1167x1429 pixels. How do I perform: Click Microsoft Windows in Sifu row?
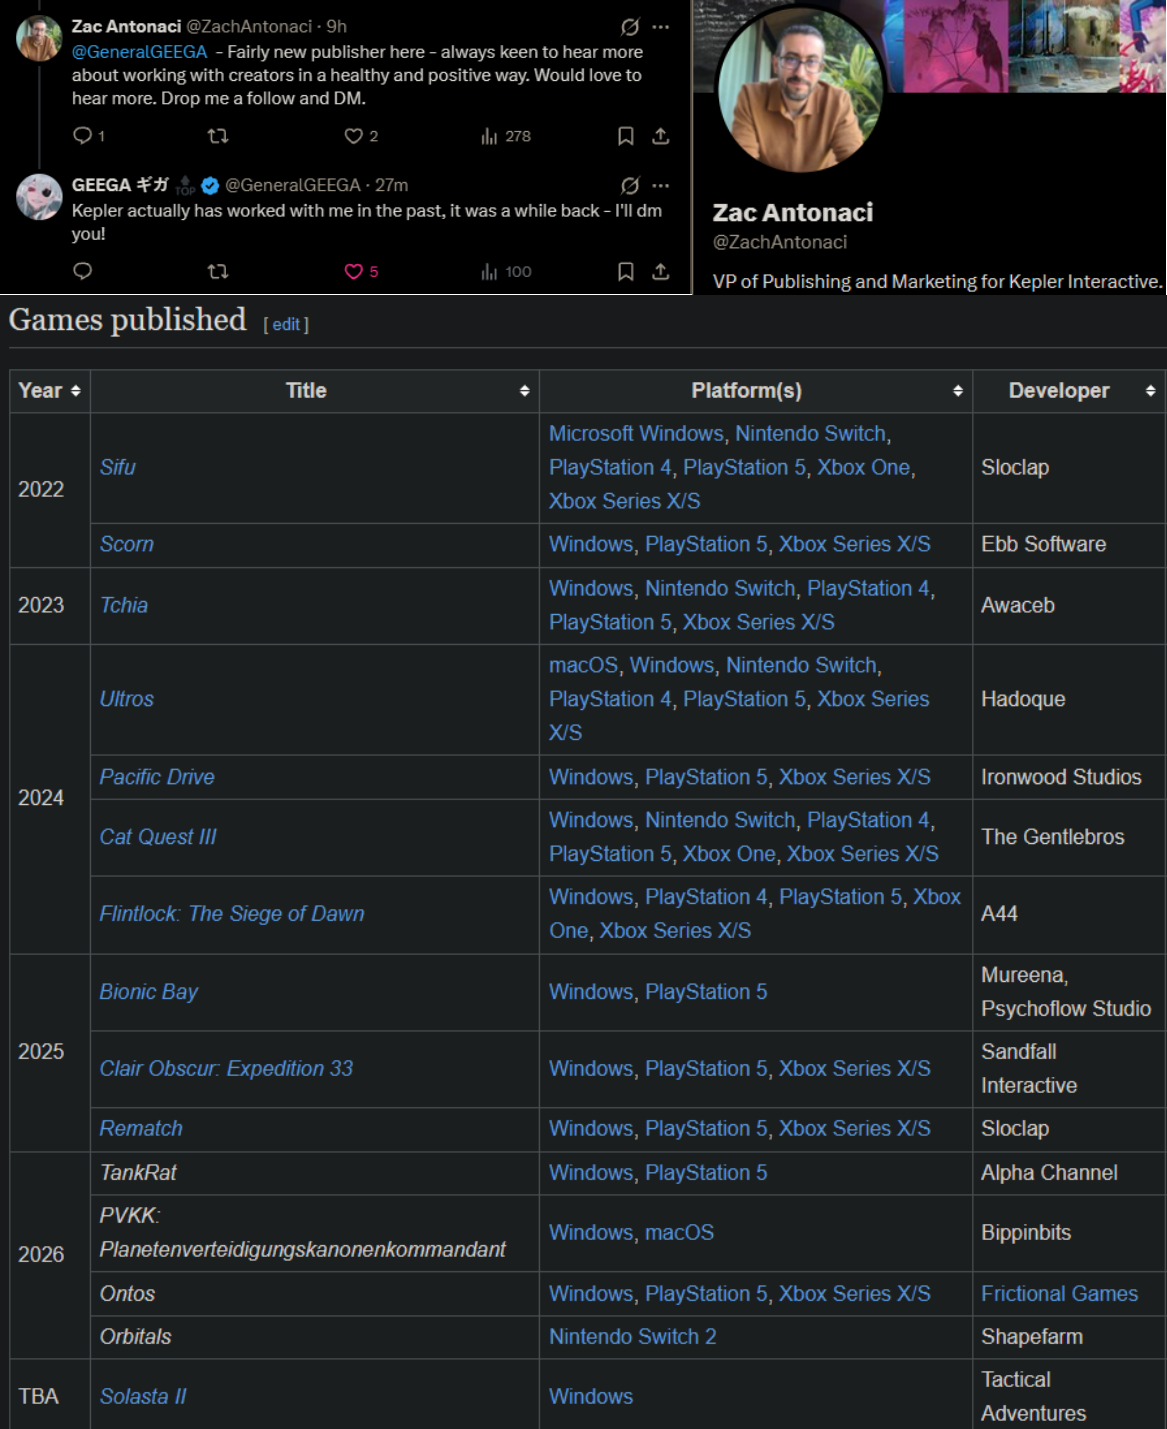[x=636, y=434]
